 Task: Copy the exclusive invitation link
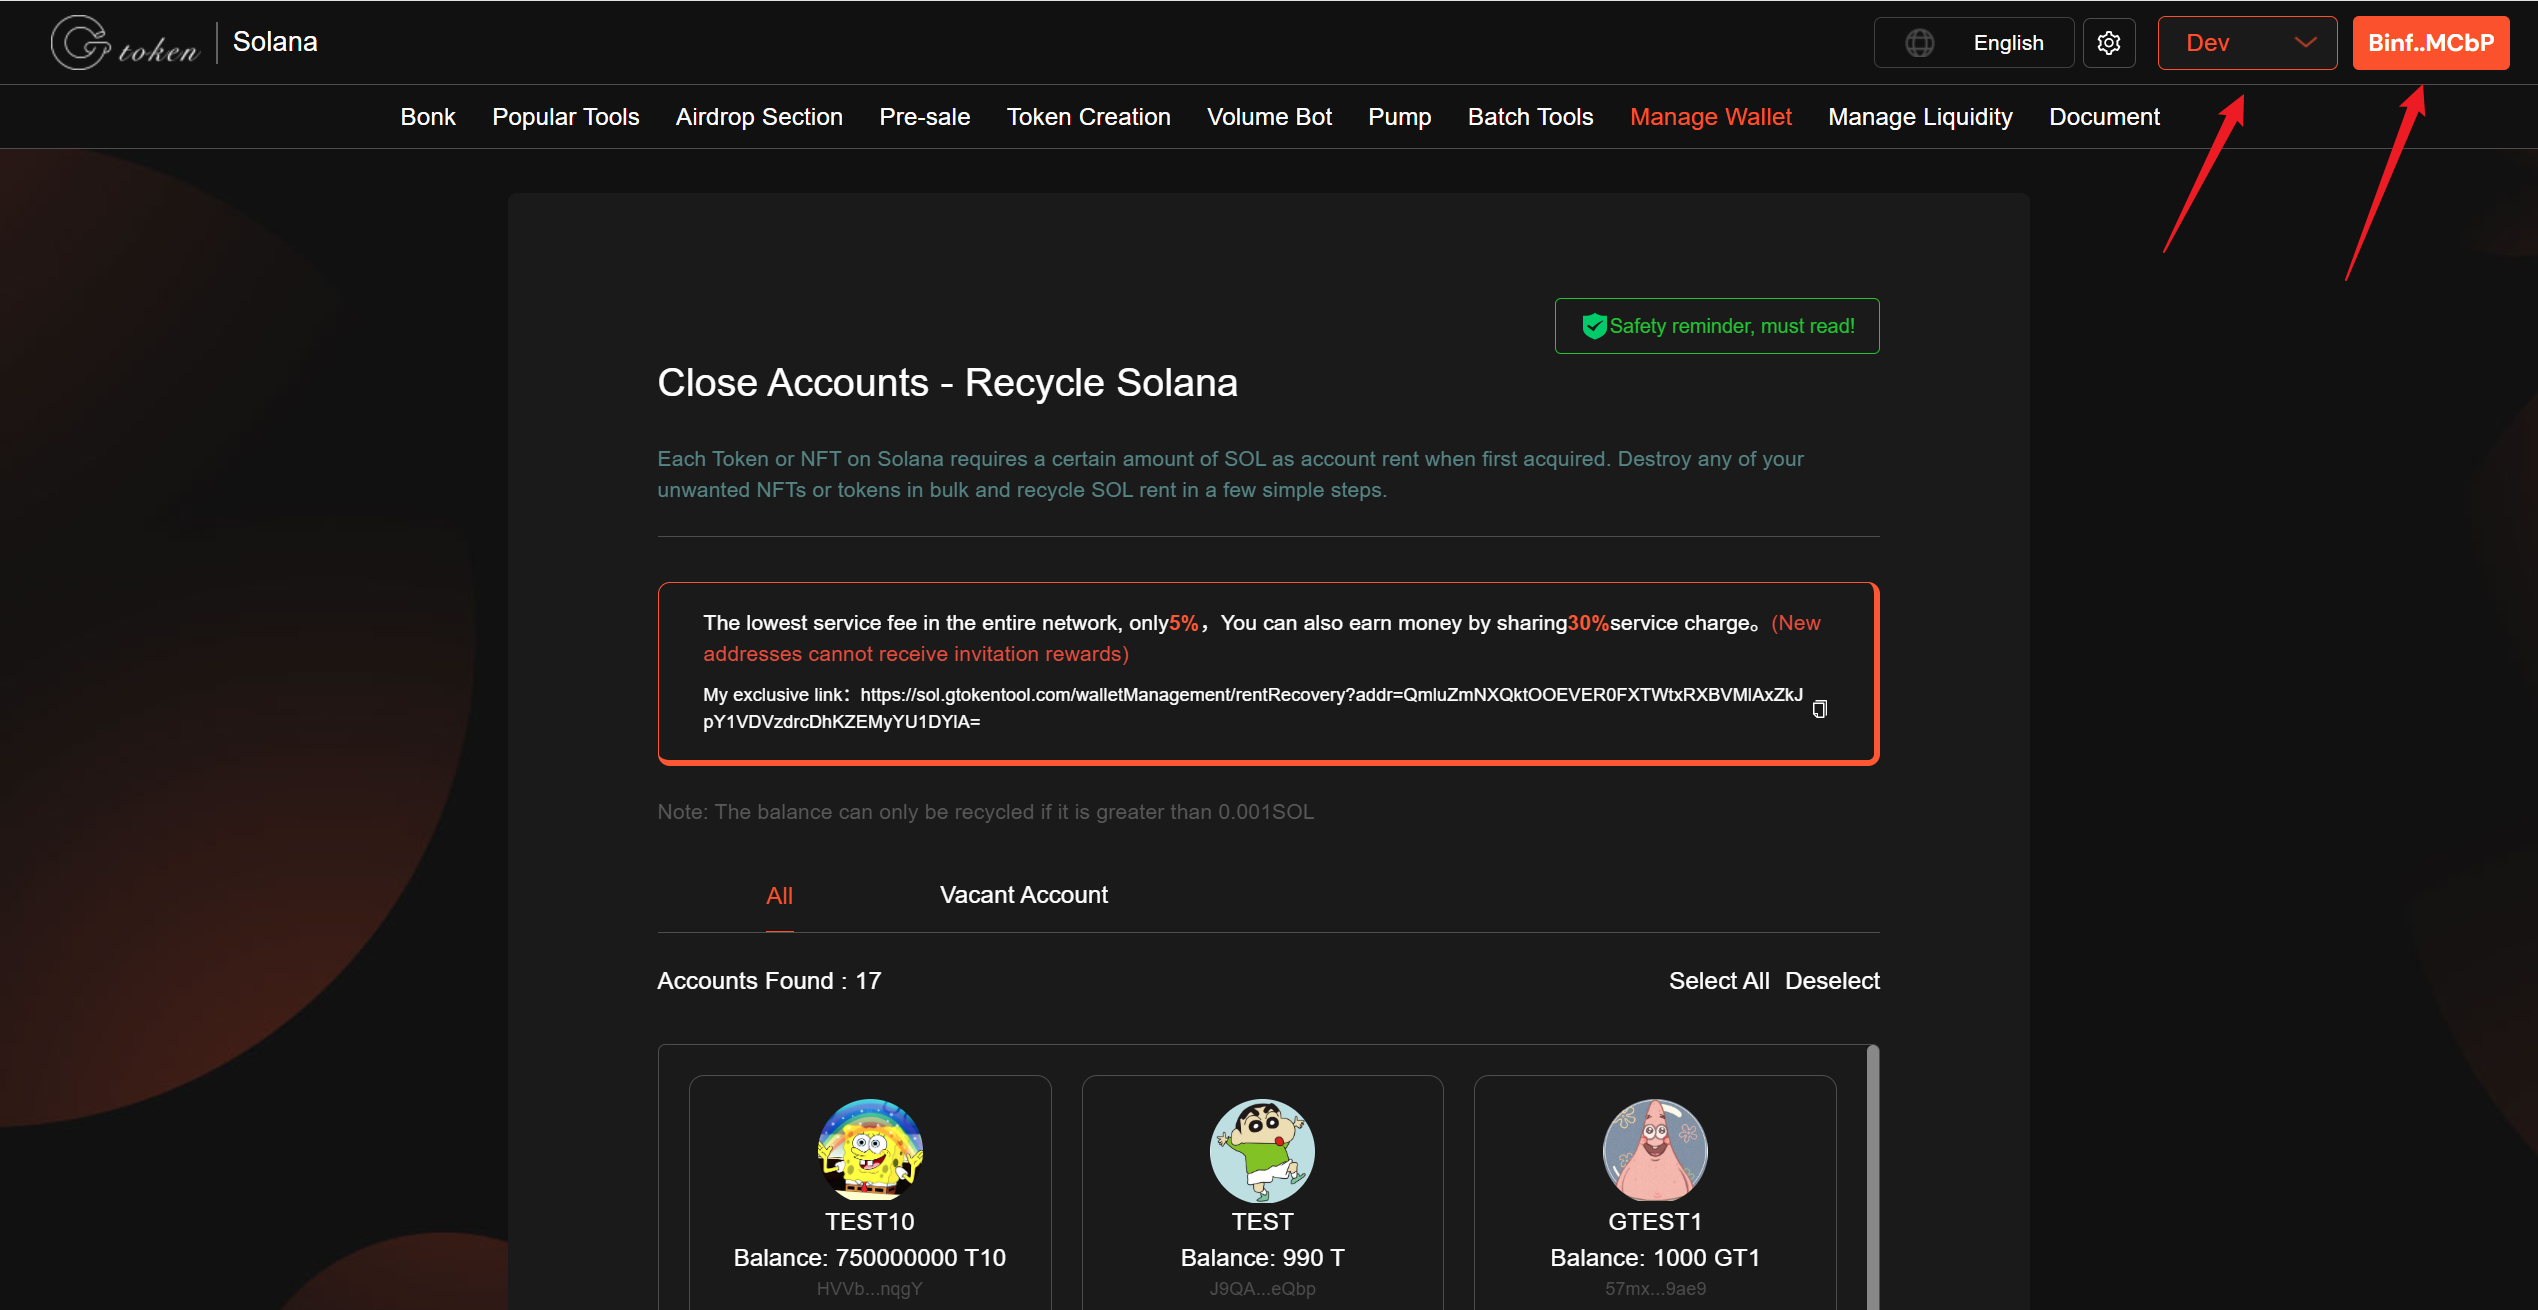[1819, 709]
